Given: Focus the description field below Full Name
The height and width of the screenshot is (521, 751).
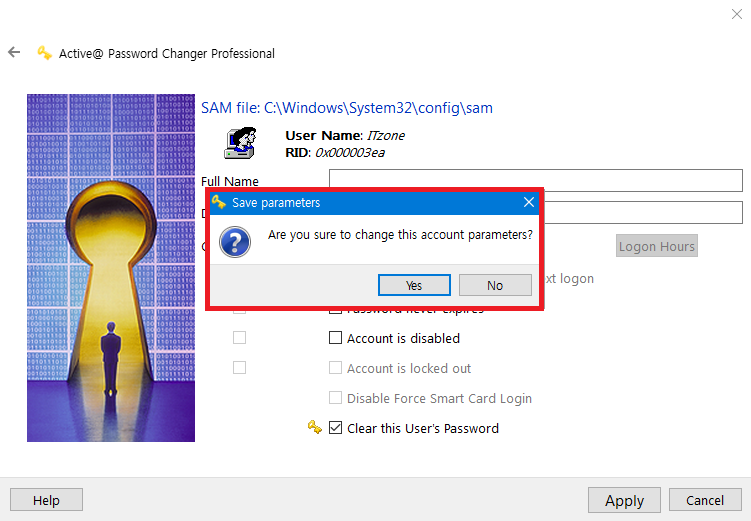Looking at the screenshot, I should pyautogui.click(x=643, y=213).
